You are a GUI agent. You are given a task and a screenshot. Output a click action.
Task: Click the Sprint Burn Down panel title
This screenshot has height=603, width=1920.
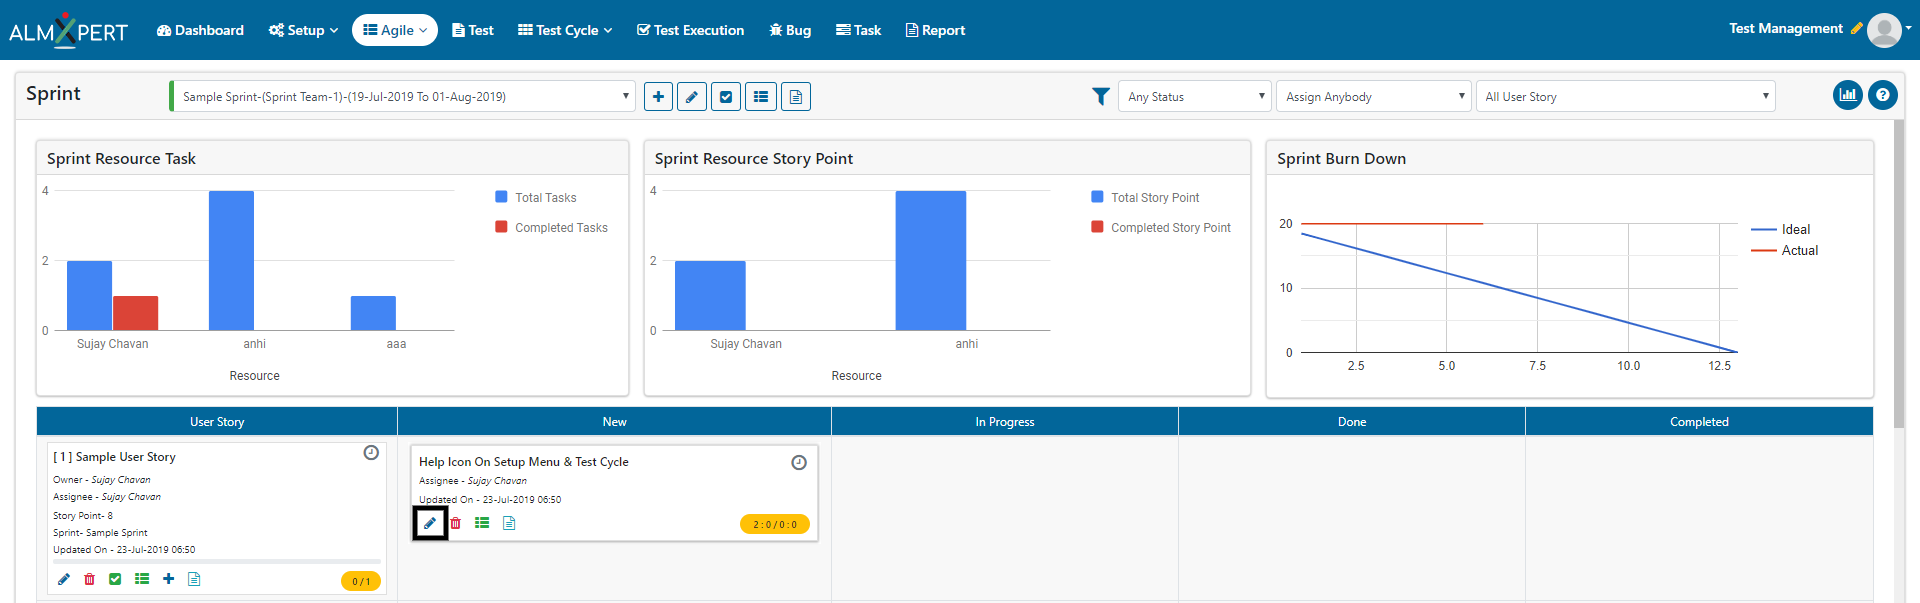[1341, 159]
